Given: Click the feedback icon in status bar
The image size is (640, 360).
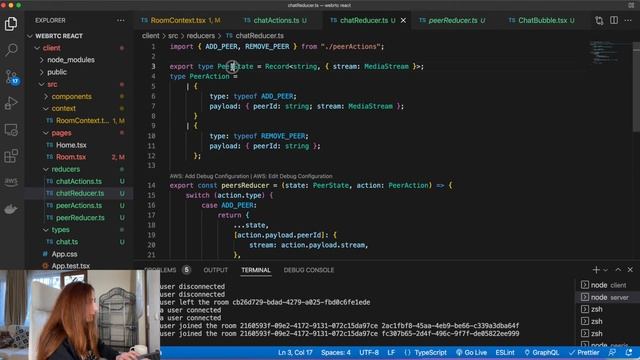Looking at the screenshot, I should pos(612,352).
